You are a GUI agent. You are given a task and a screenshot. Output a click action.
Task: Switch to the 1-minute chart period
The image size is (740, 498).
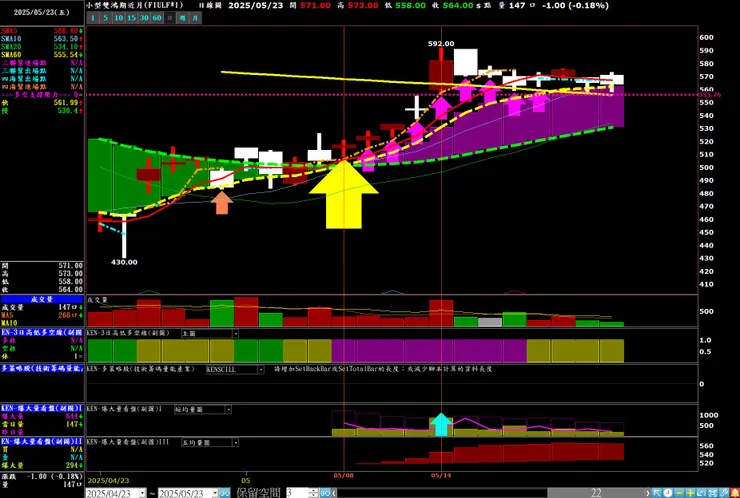92,18
